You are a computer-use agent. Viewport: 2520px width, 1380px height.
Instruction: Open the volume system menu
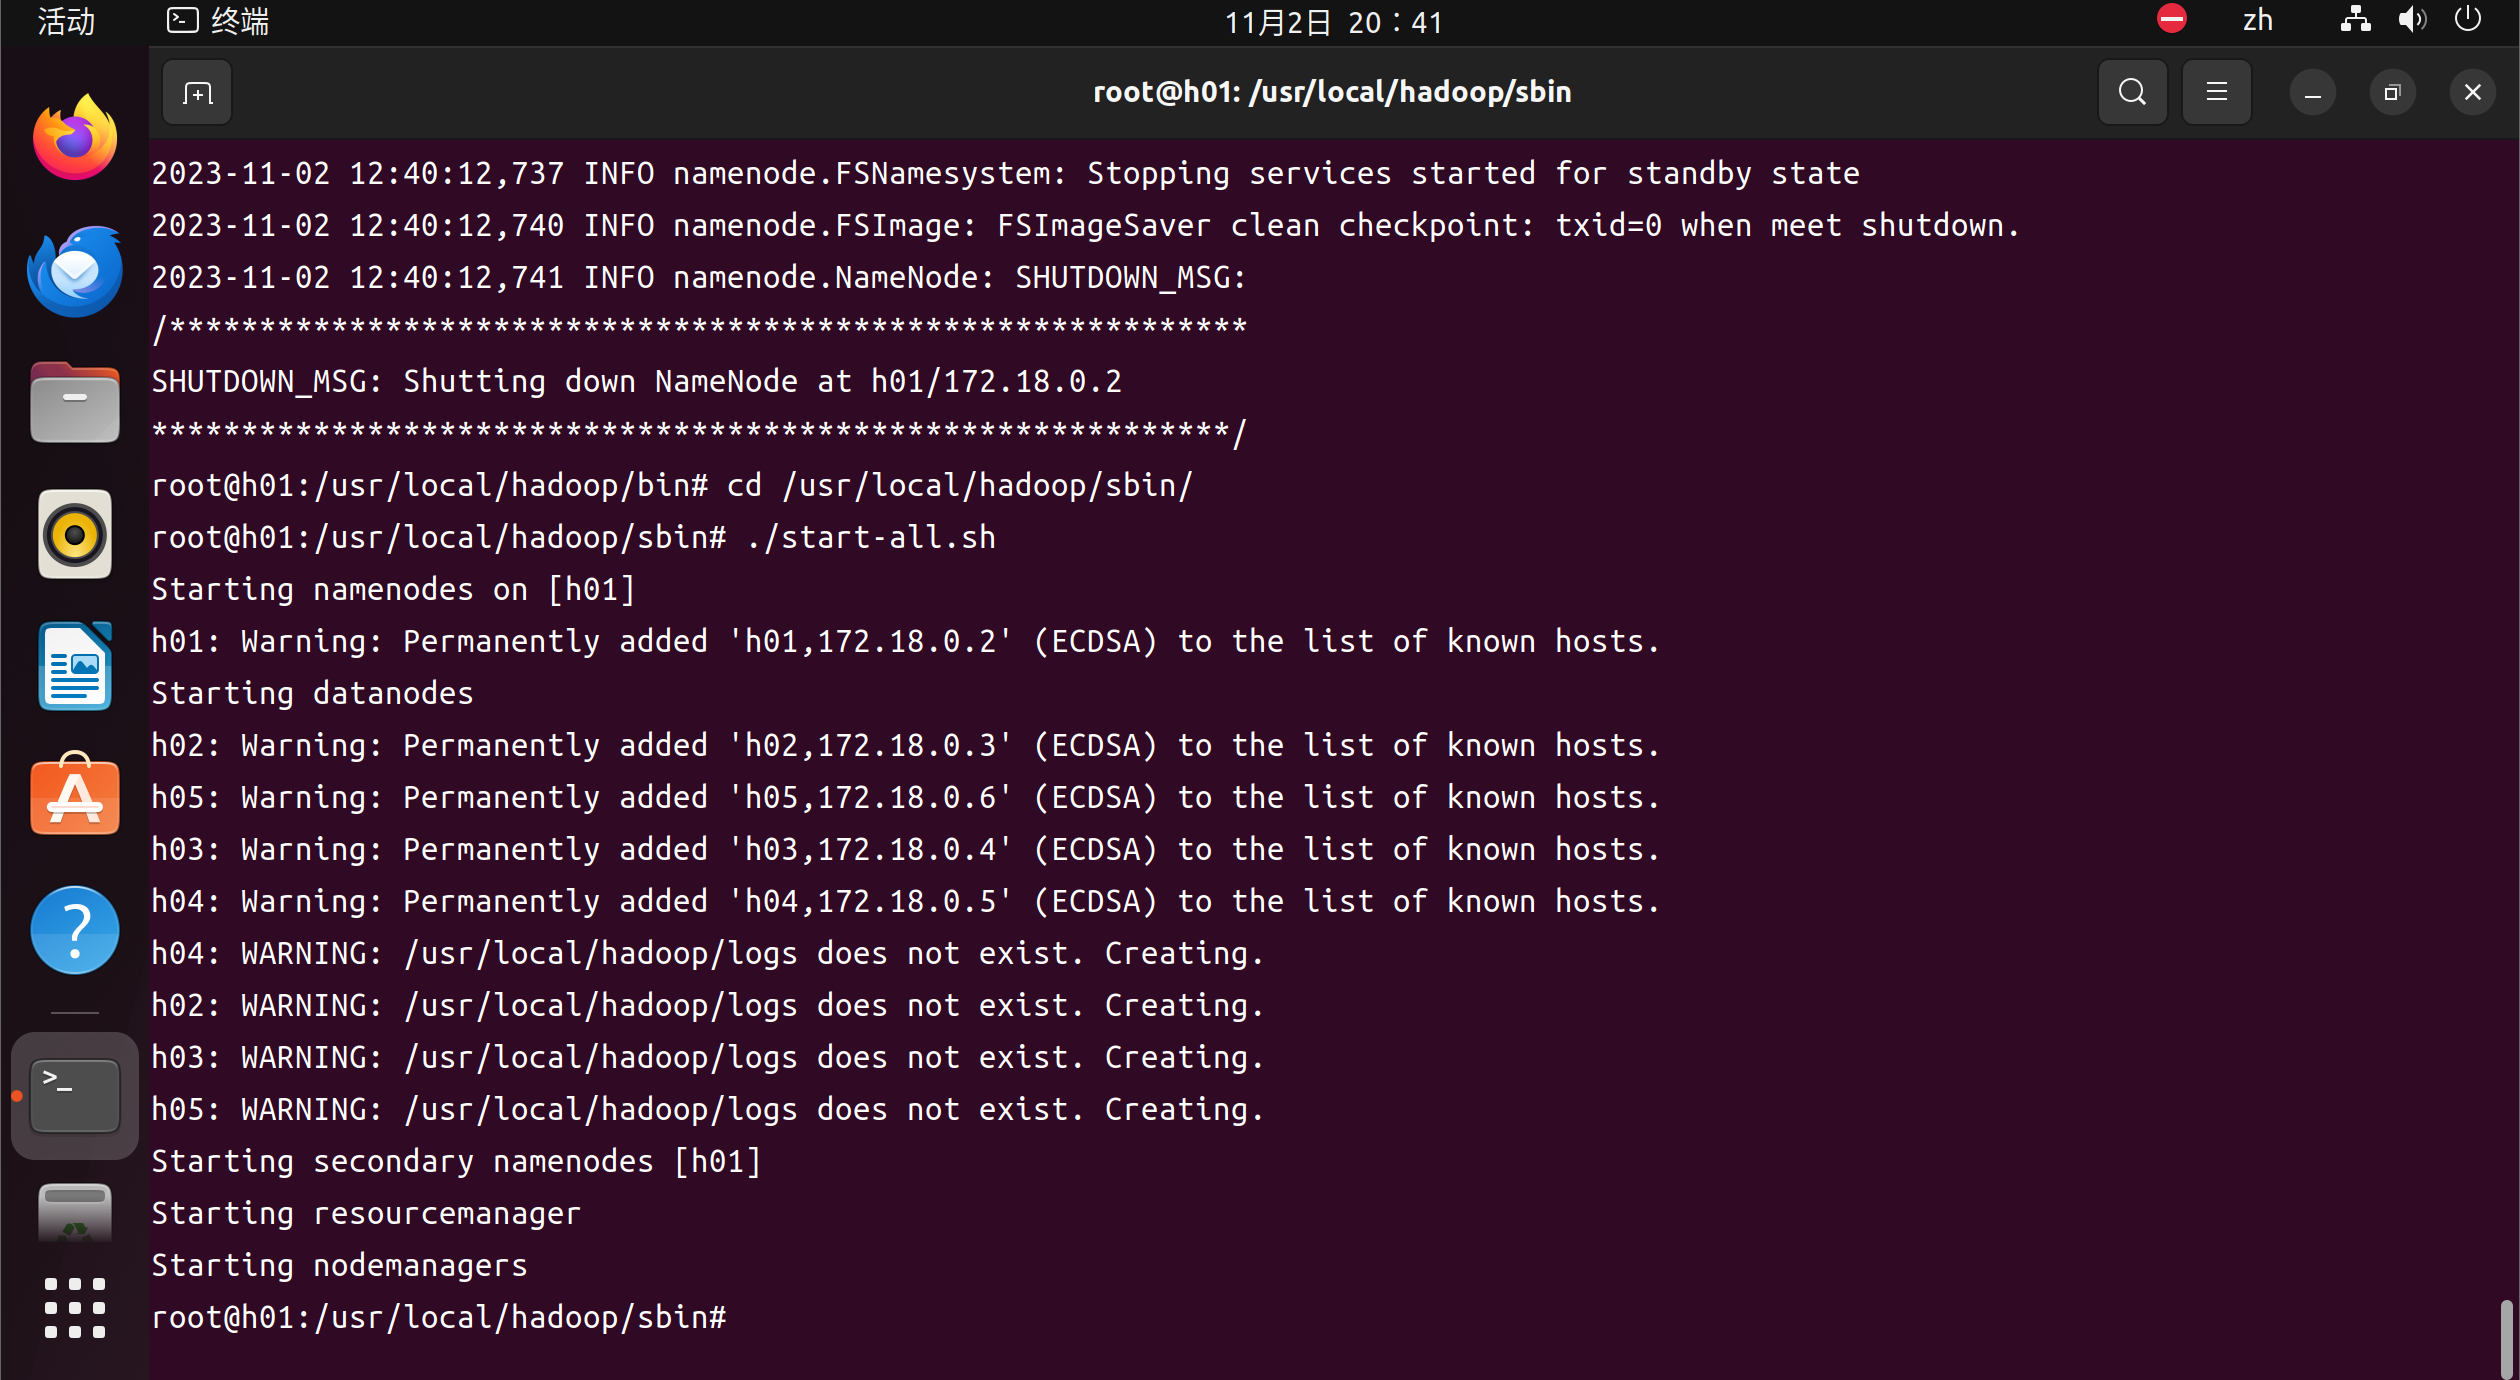[2412, 20]
